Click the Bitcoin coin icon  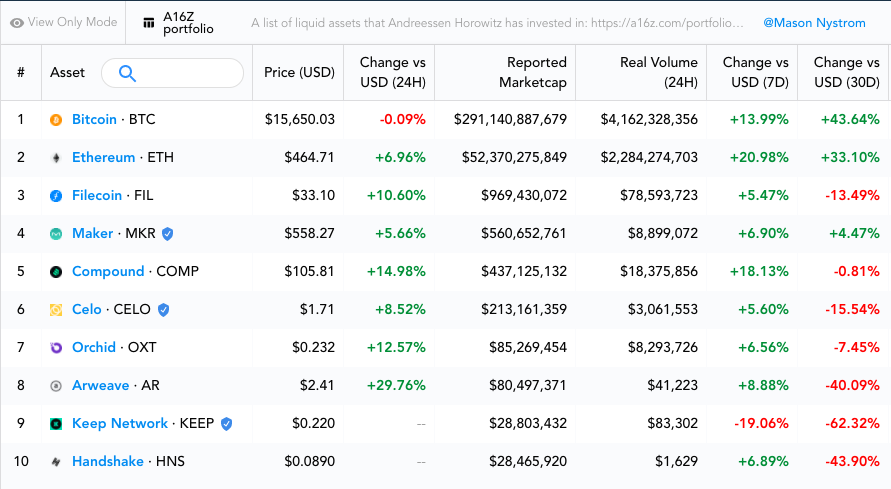click(56, 120)
